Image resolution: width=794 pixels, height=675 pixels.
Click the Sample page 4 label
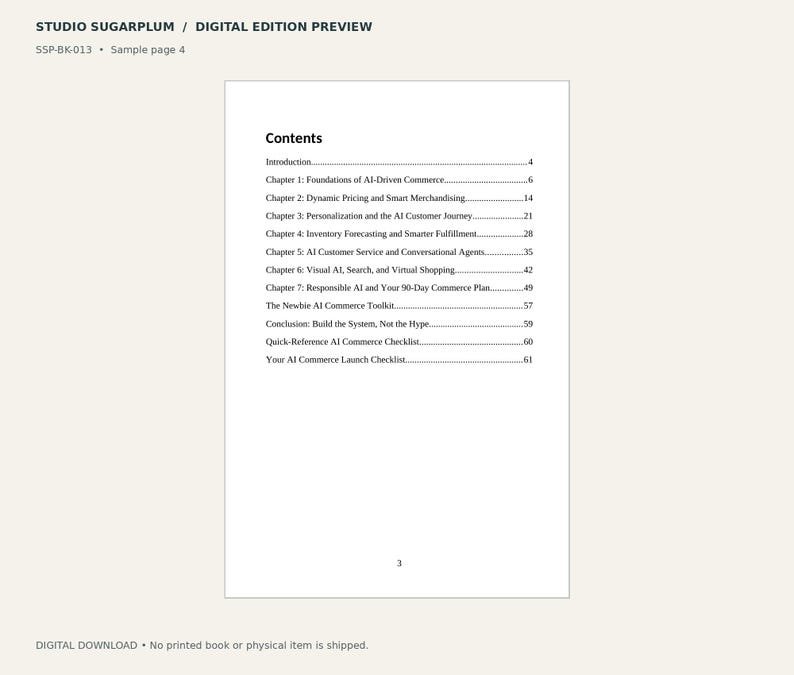point(148,50)
